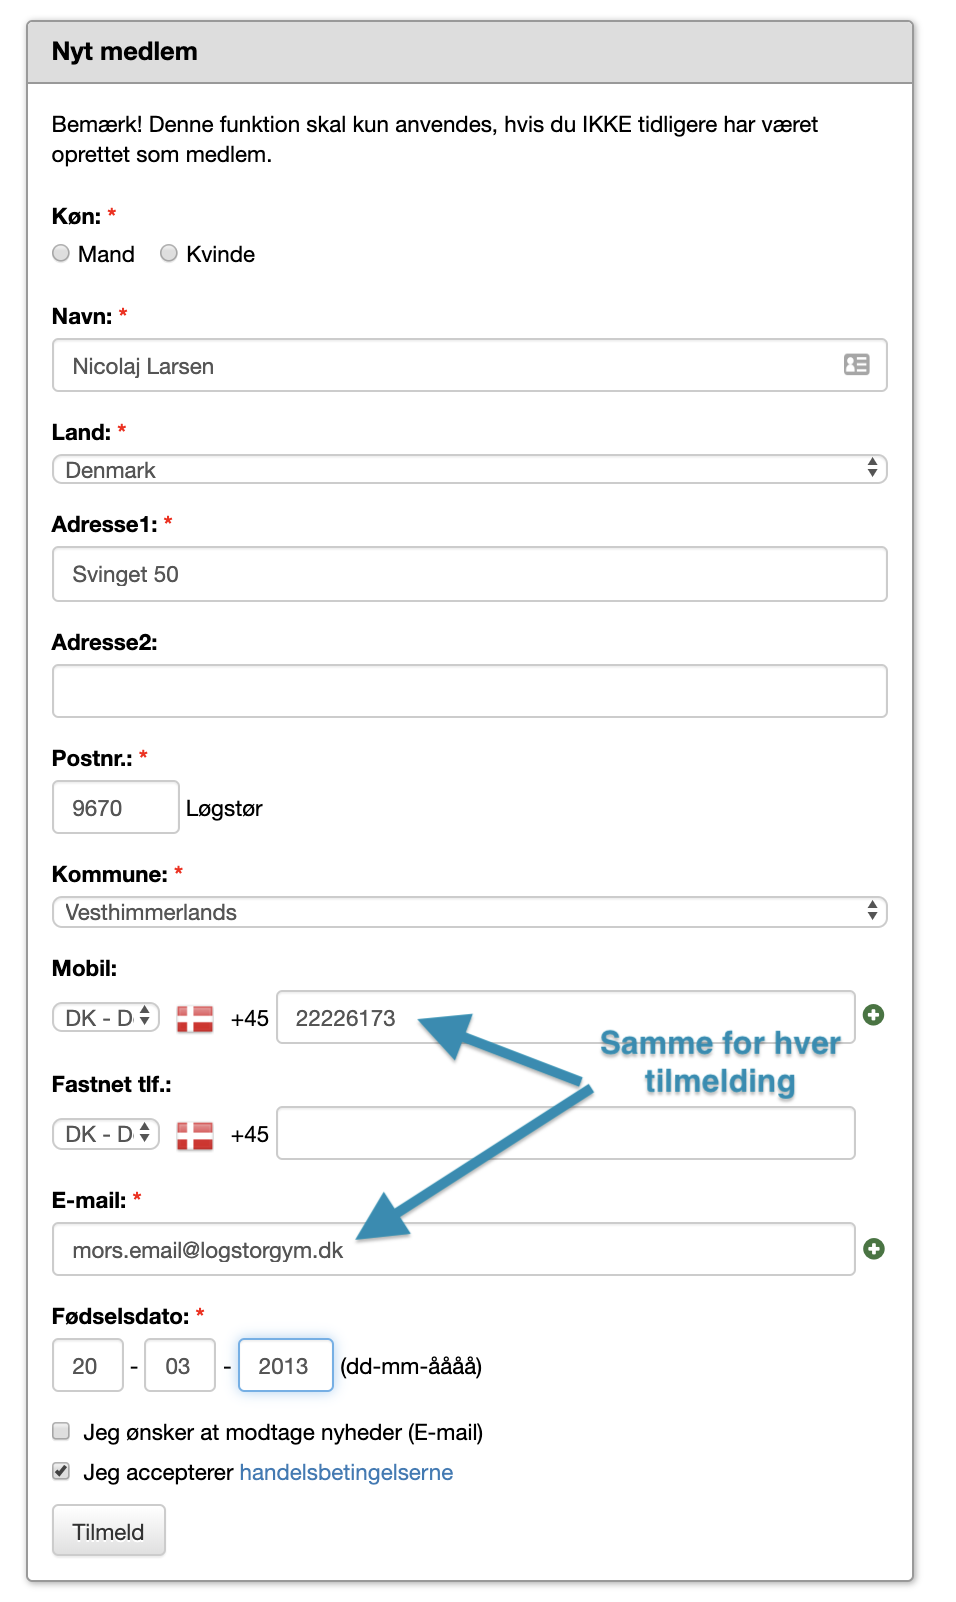The height and width of the screenshot is (1602, 956).
Task: Click the green plus icon beside E-mail
Action: [x=873, y=1249]
